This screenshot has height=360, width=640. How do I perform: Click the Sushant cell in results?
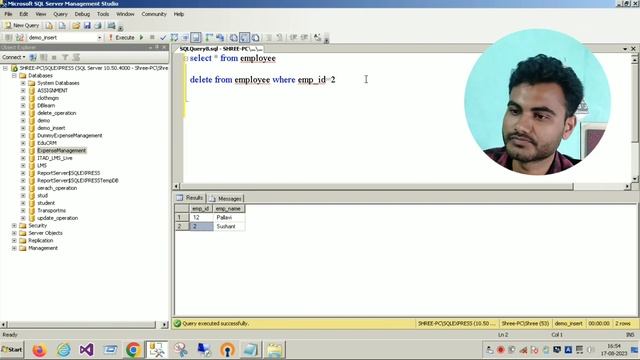point(229,226)
